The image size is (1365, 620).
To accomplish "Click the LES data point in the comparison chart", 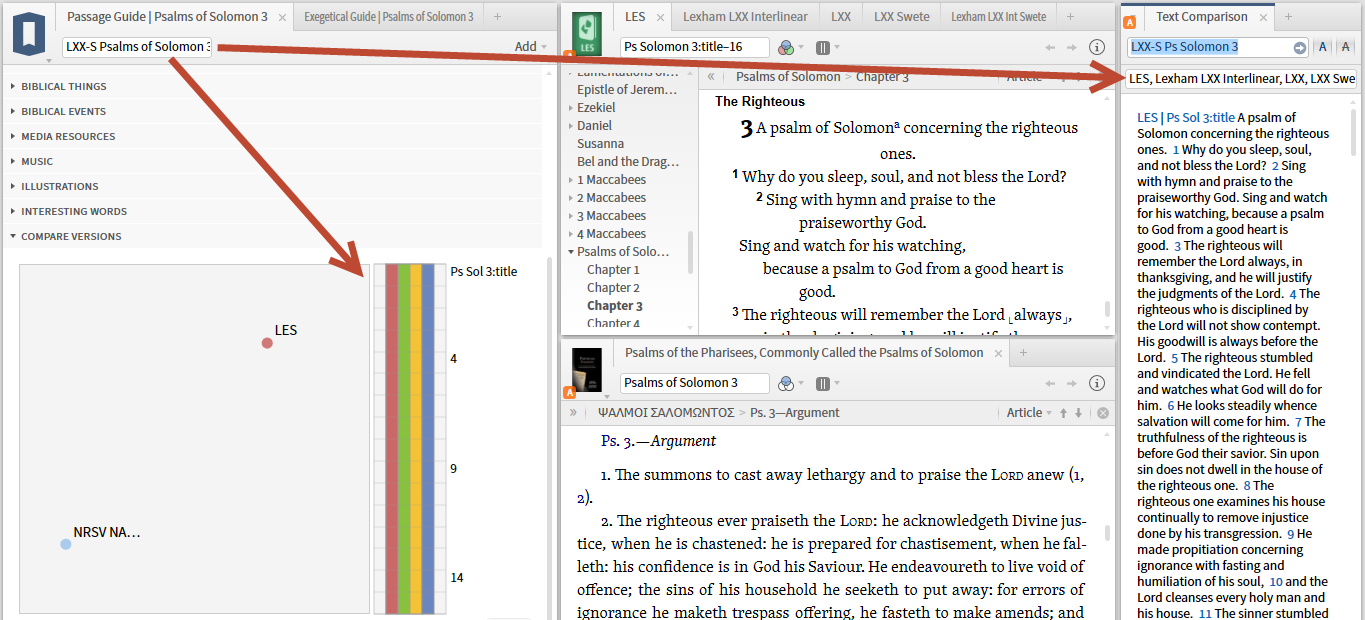I will click(267, 343).
